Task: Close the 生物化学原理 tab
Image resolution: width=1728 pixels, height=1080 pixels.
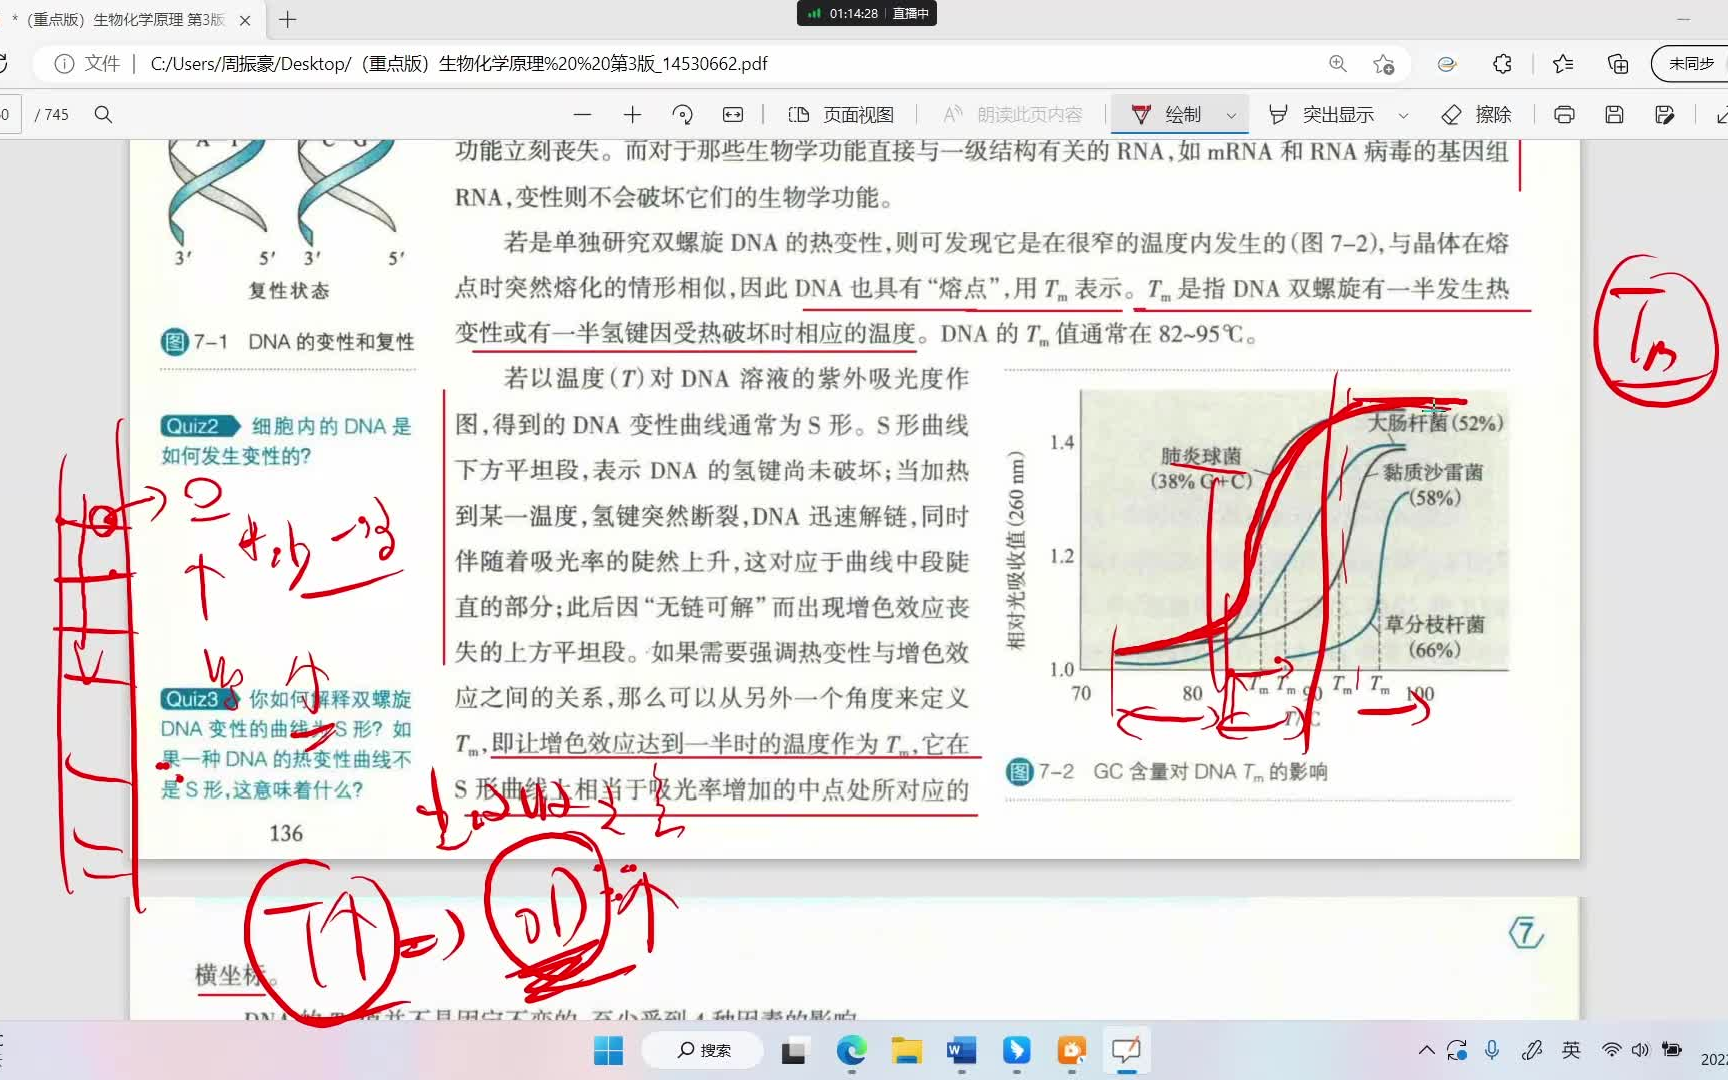Action: pyautogui.click(x=245, y=20)
